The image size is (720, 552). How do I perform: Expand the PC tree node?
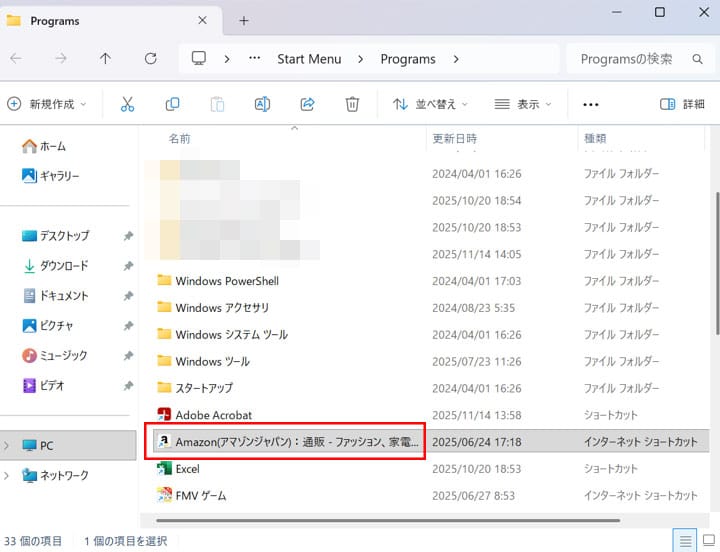pyautogui.click(x=8, y=445)
